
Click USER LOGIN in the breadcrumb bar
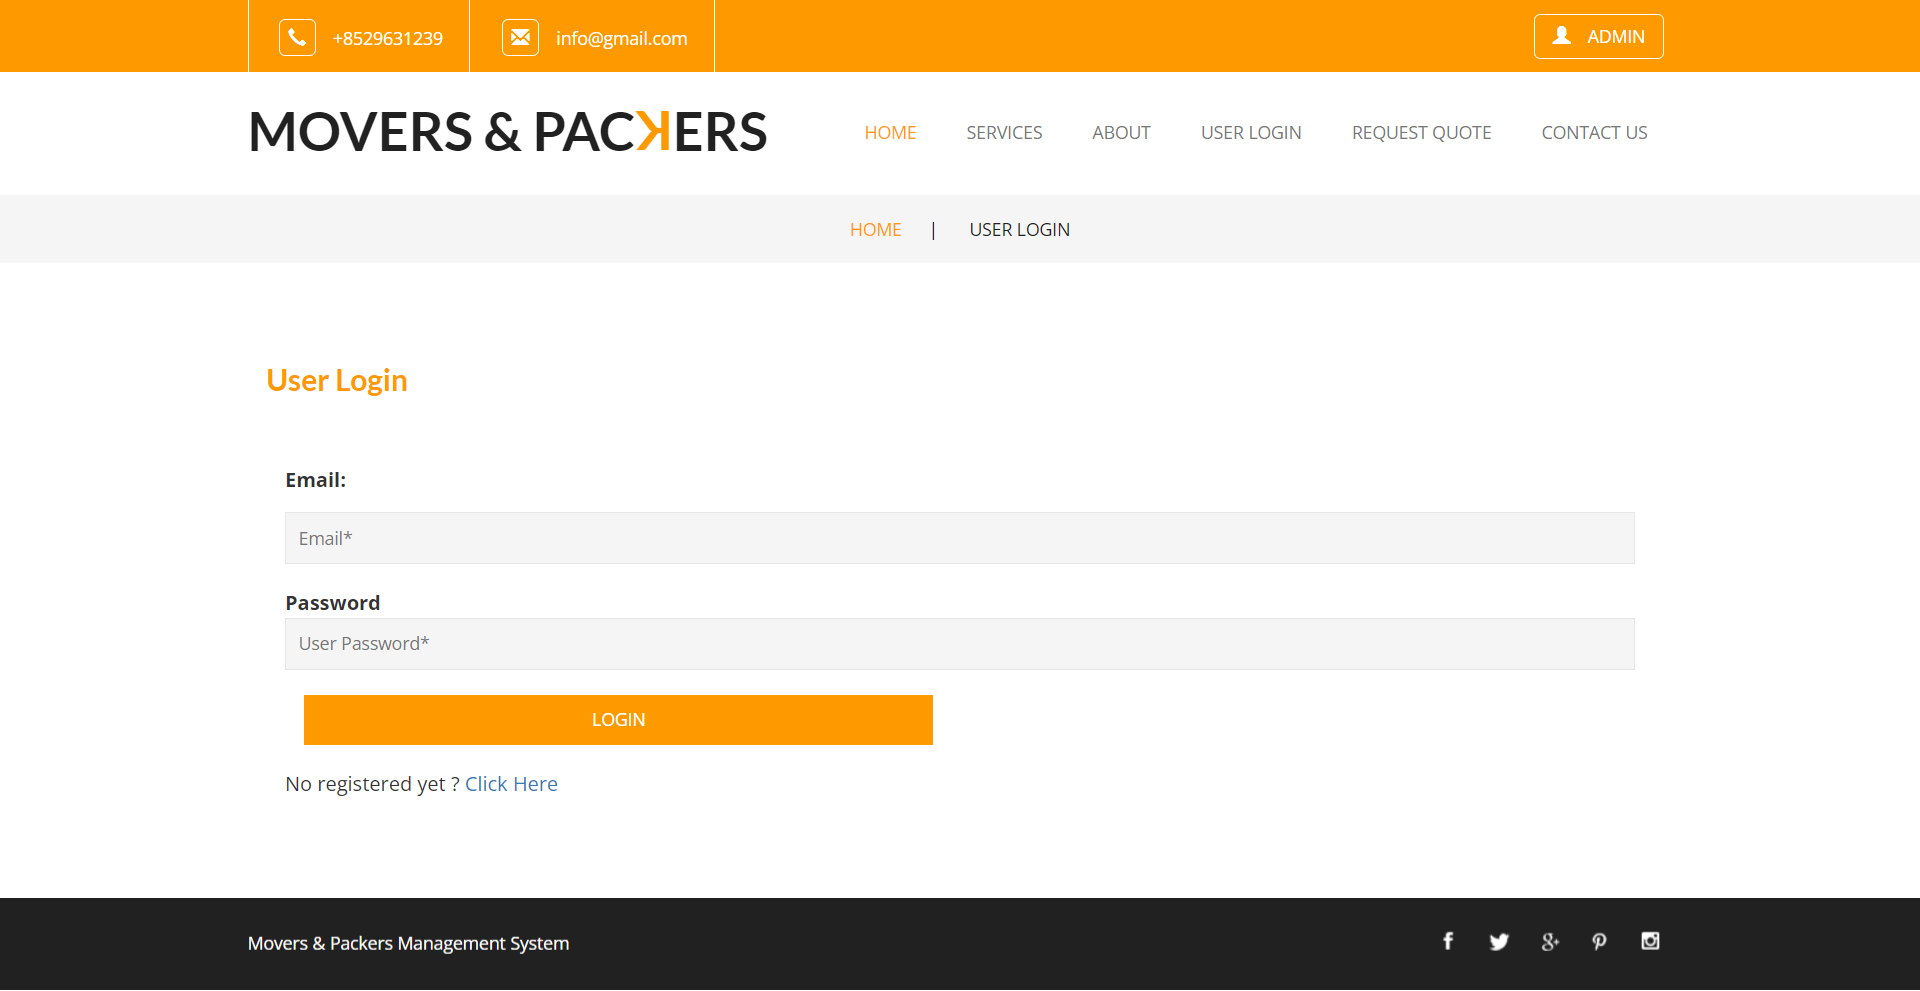(1019, 229)
